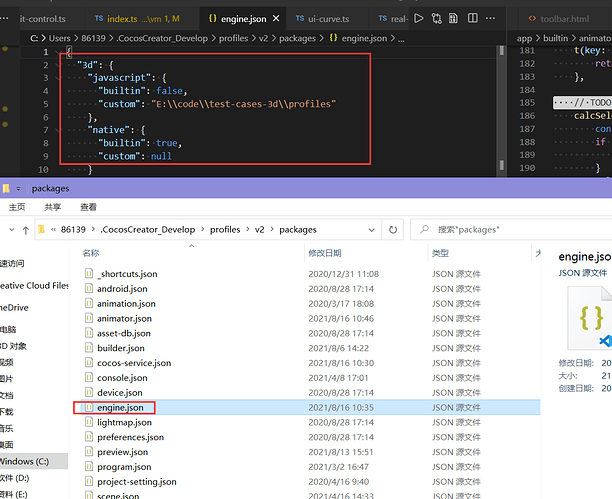
Task: Click the Users breadcrumb in VS Code
Action: pos(59,38)
